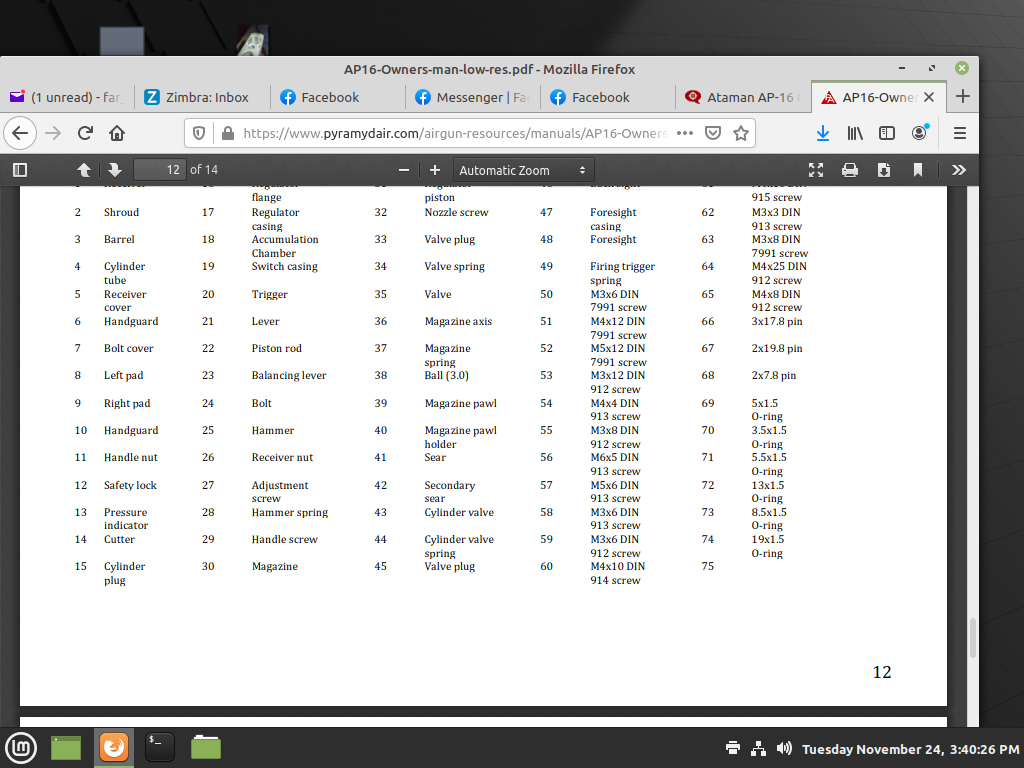
Task: Show site security padlock info
Action: coord(227,133)
